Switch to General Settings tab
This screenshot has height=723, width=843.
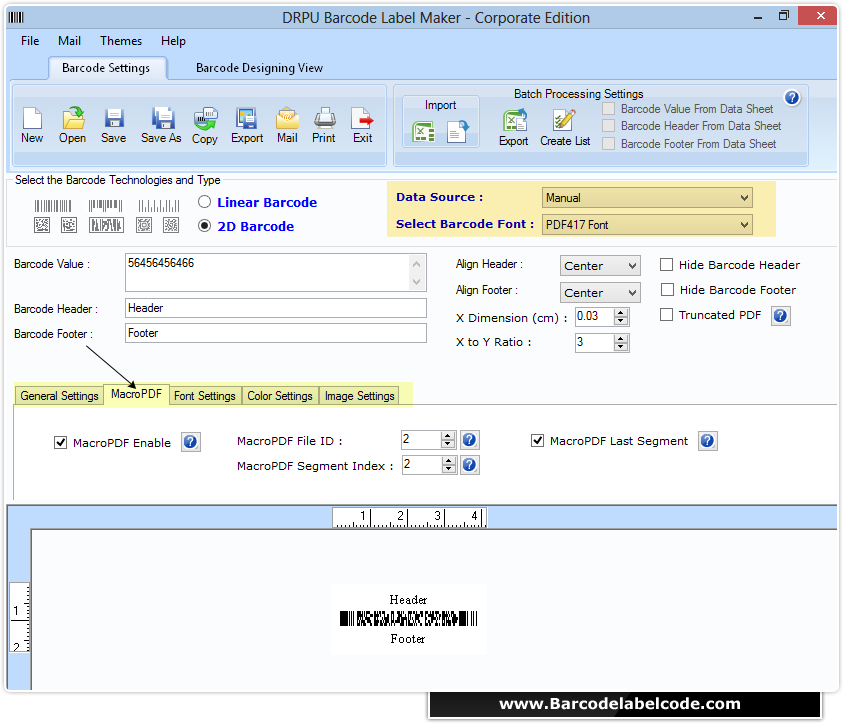click(x=59, y=396)
